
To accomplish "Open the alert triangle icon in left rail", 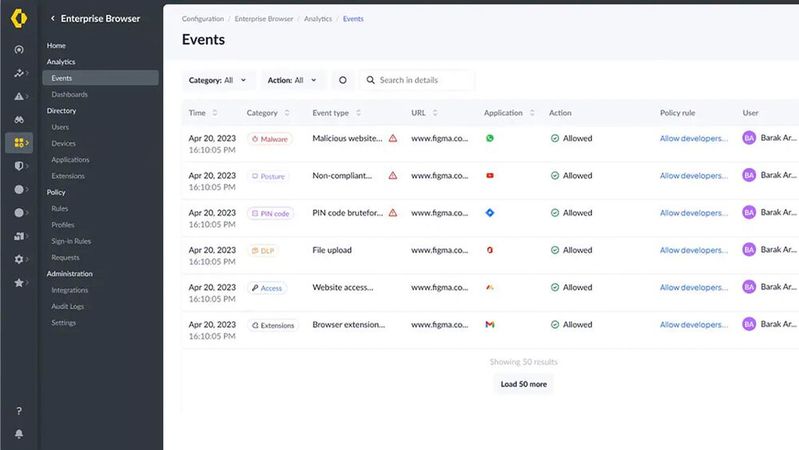I will coord(19,96).
